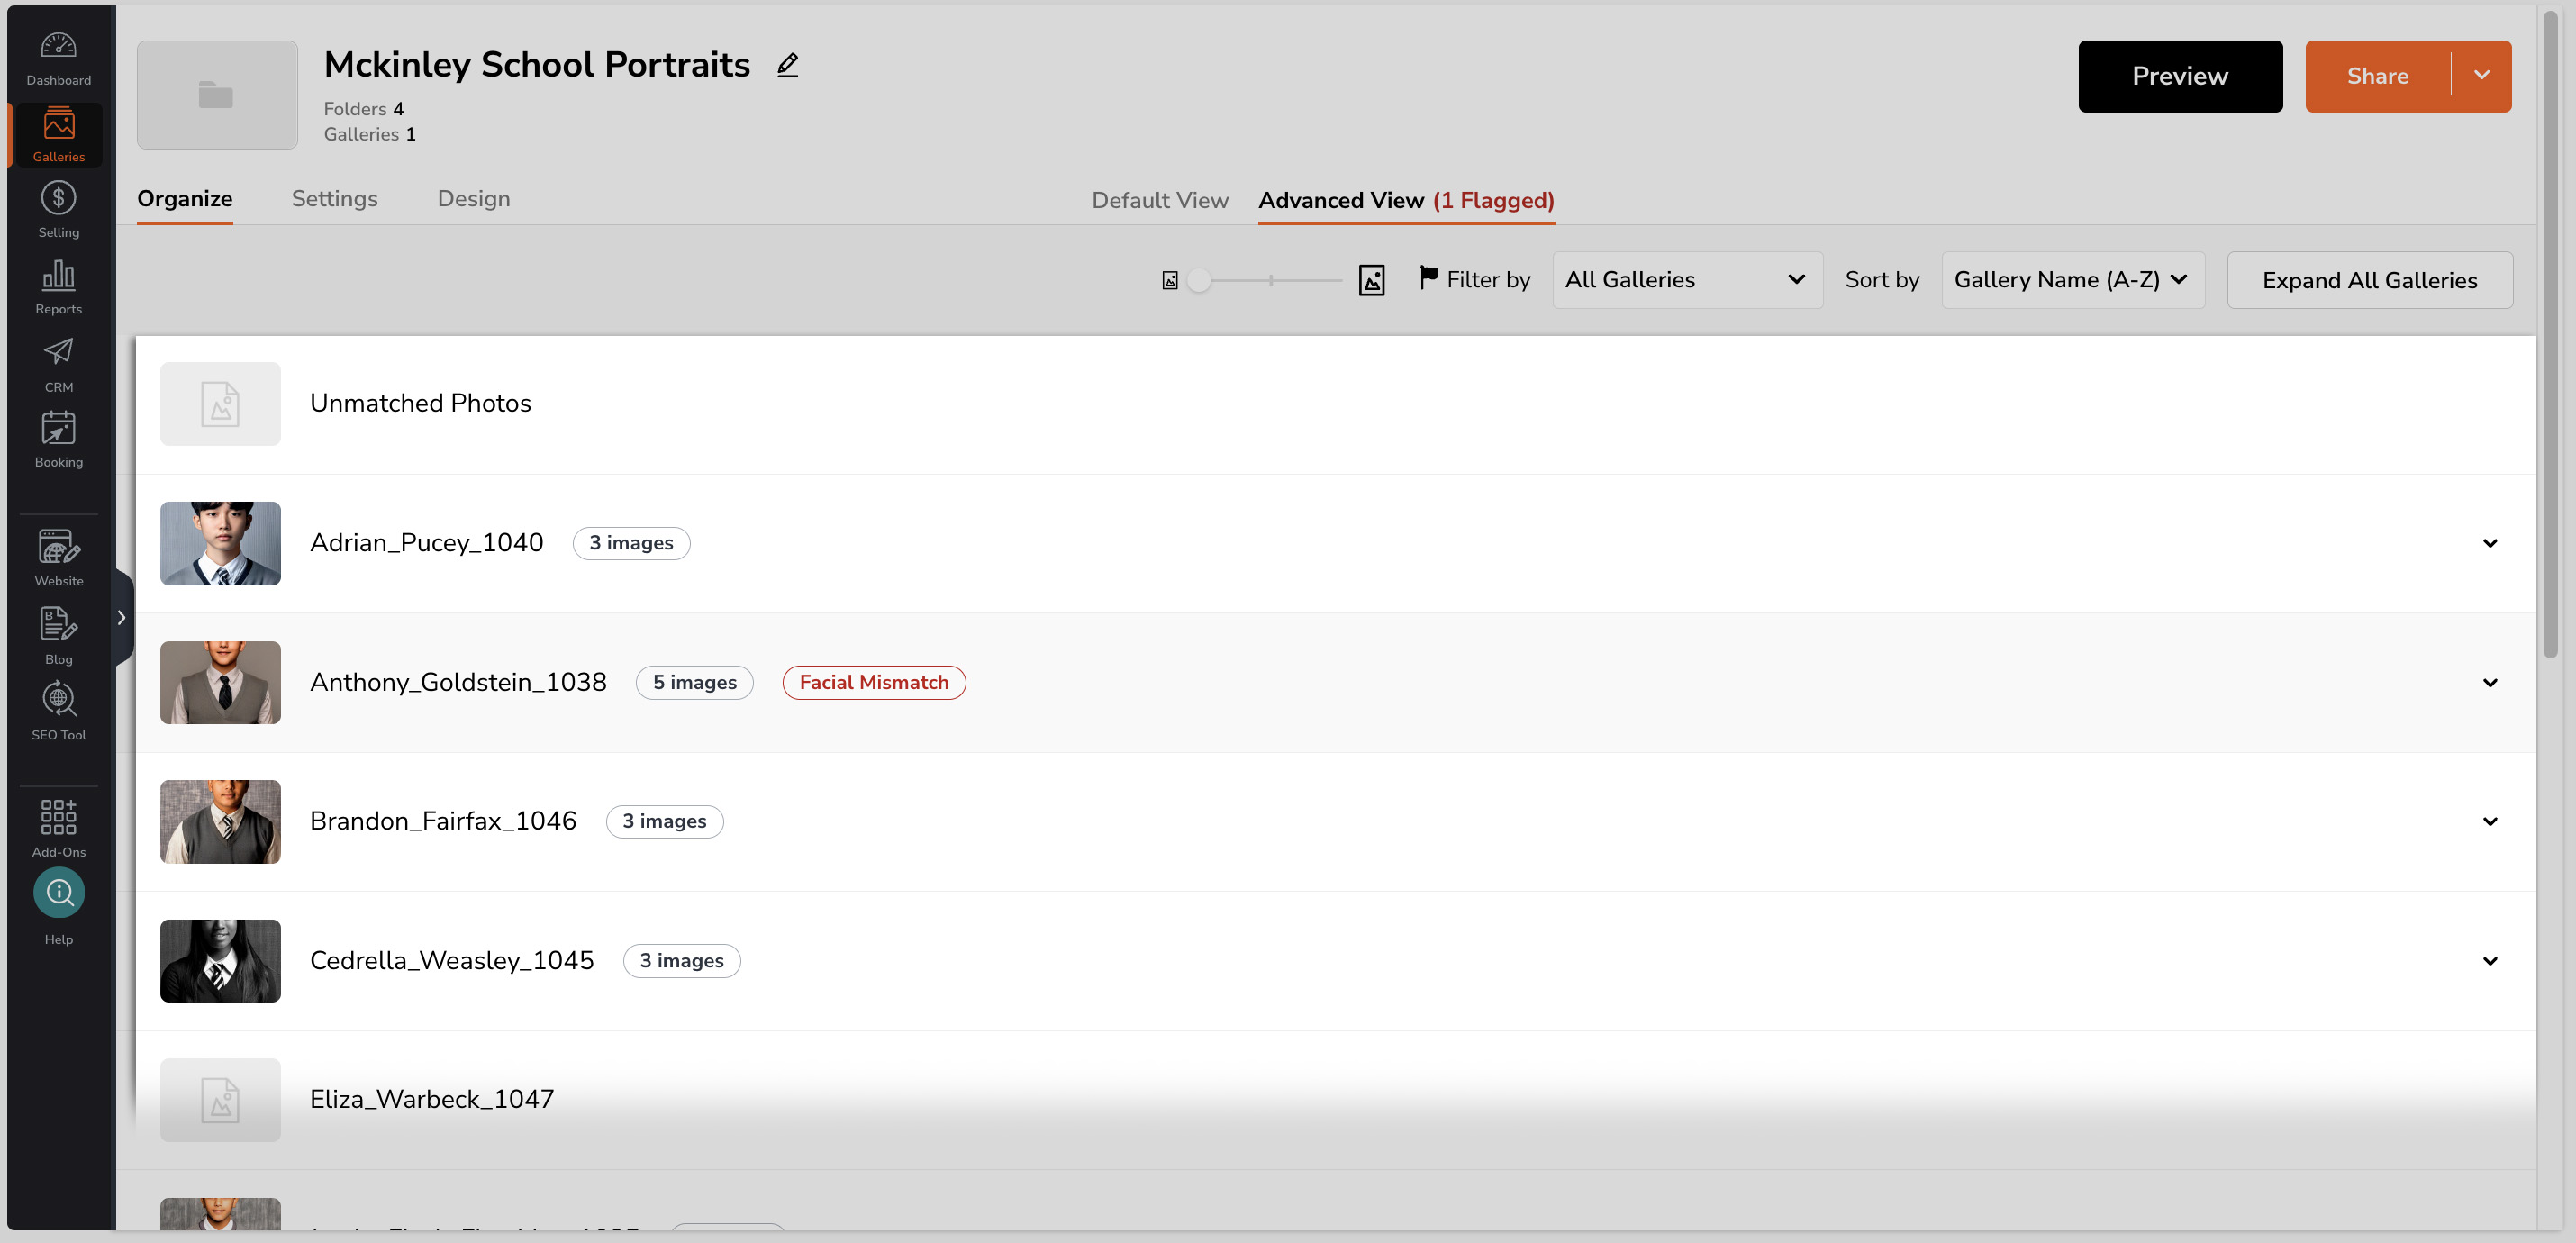The width and height of the screenshot is (2576, 1243).
Task: Click the Unmatched Photos placeholder thumbnail
Action: pos(220,404)
